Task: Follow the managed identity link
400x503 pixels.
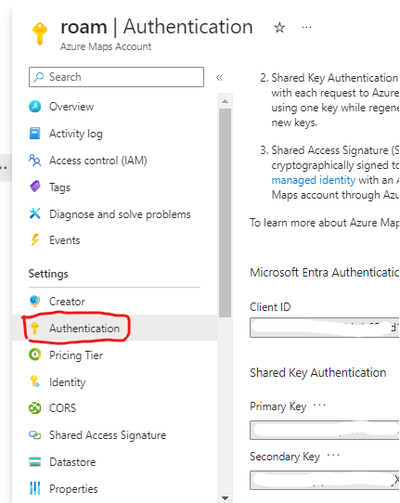Action: [313, 180]
